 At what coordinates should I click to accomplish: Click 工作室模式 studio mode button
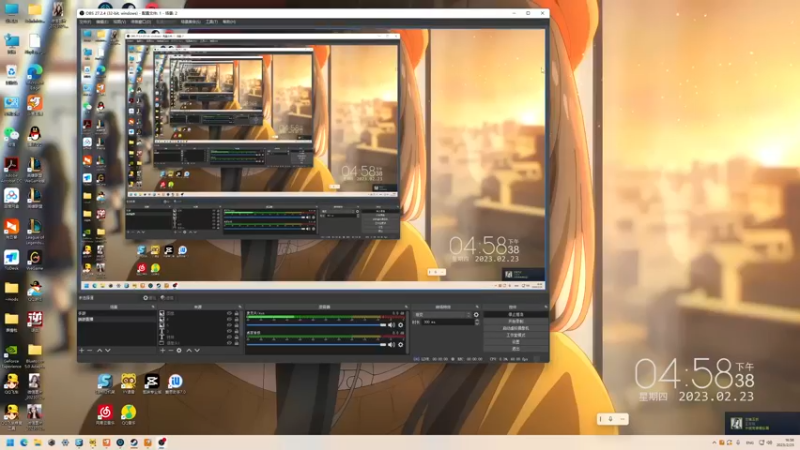[515, 335]
